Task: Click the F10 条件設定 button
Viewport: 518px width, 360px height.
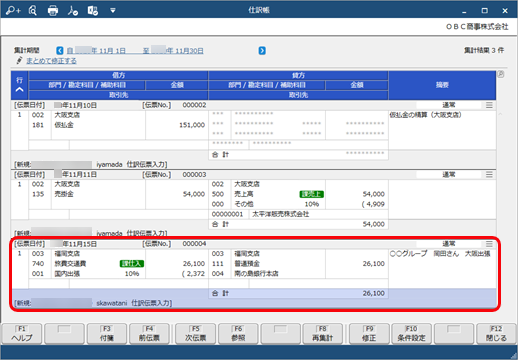Action: coord(411,333)
